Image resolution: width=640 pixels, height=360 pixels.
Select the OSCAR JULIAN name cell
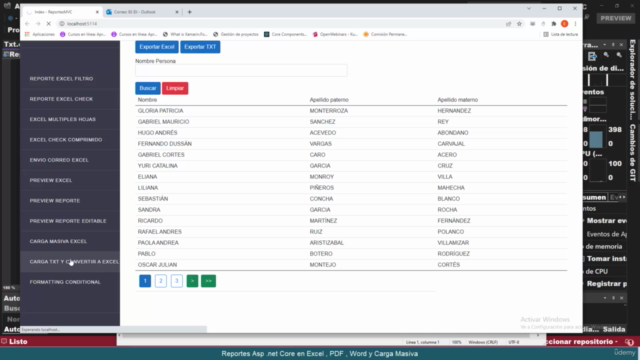pyautogui.click(x=157, y=264)
